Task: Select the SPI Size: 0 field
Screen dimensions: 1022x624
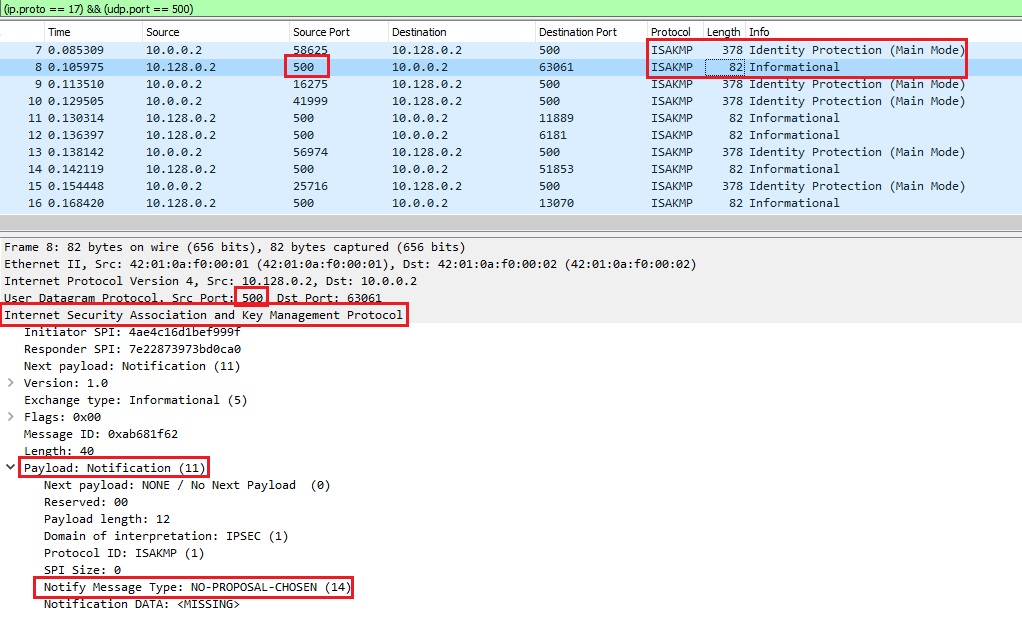Action: (82, 570)
